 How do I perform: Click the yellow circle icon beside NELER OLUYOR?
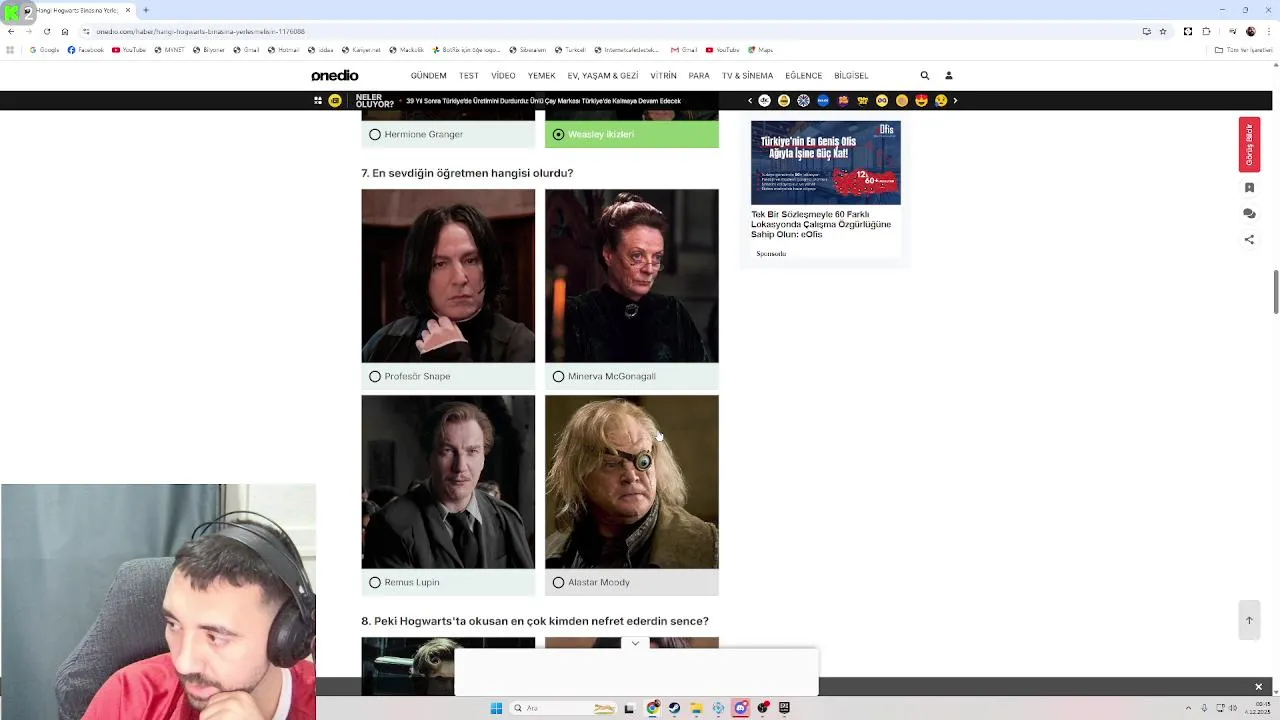335,101
